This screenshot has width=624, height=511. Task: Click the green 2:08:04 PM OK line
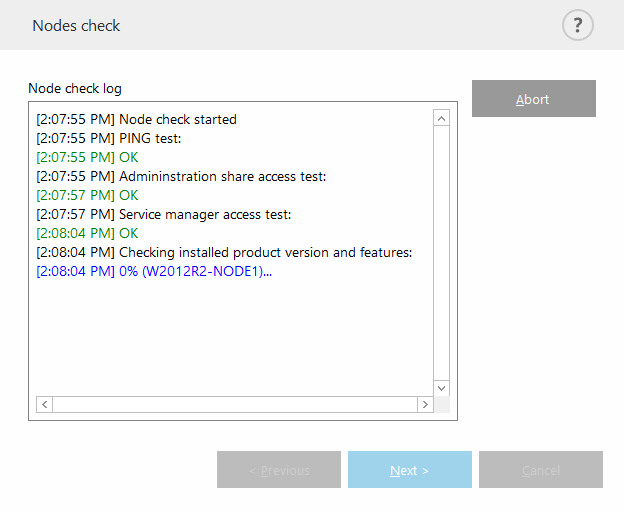87,233
